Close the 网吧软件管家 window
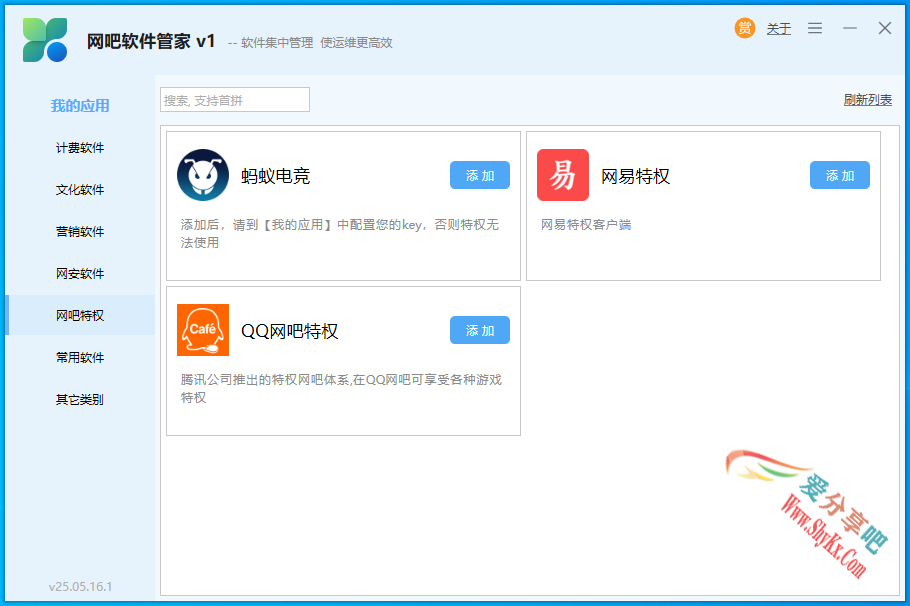The image size is (910, 606). (x=884, y=28)
